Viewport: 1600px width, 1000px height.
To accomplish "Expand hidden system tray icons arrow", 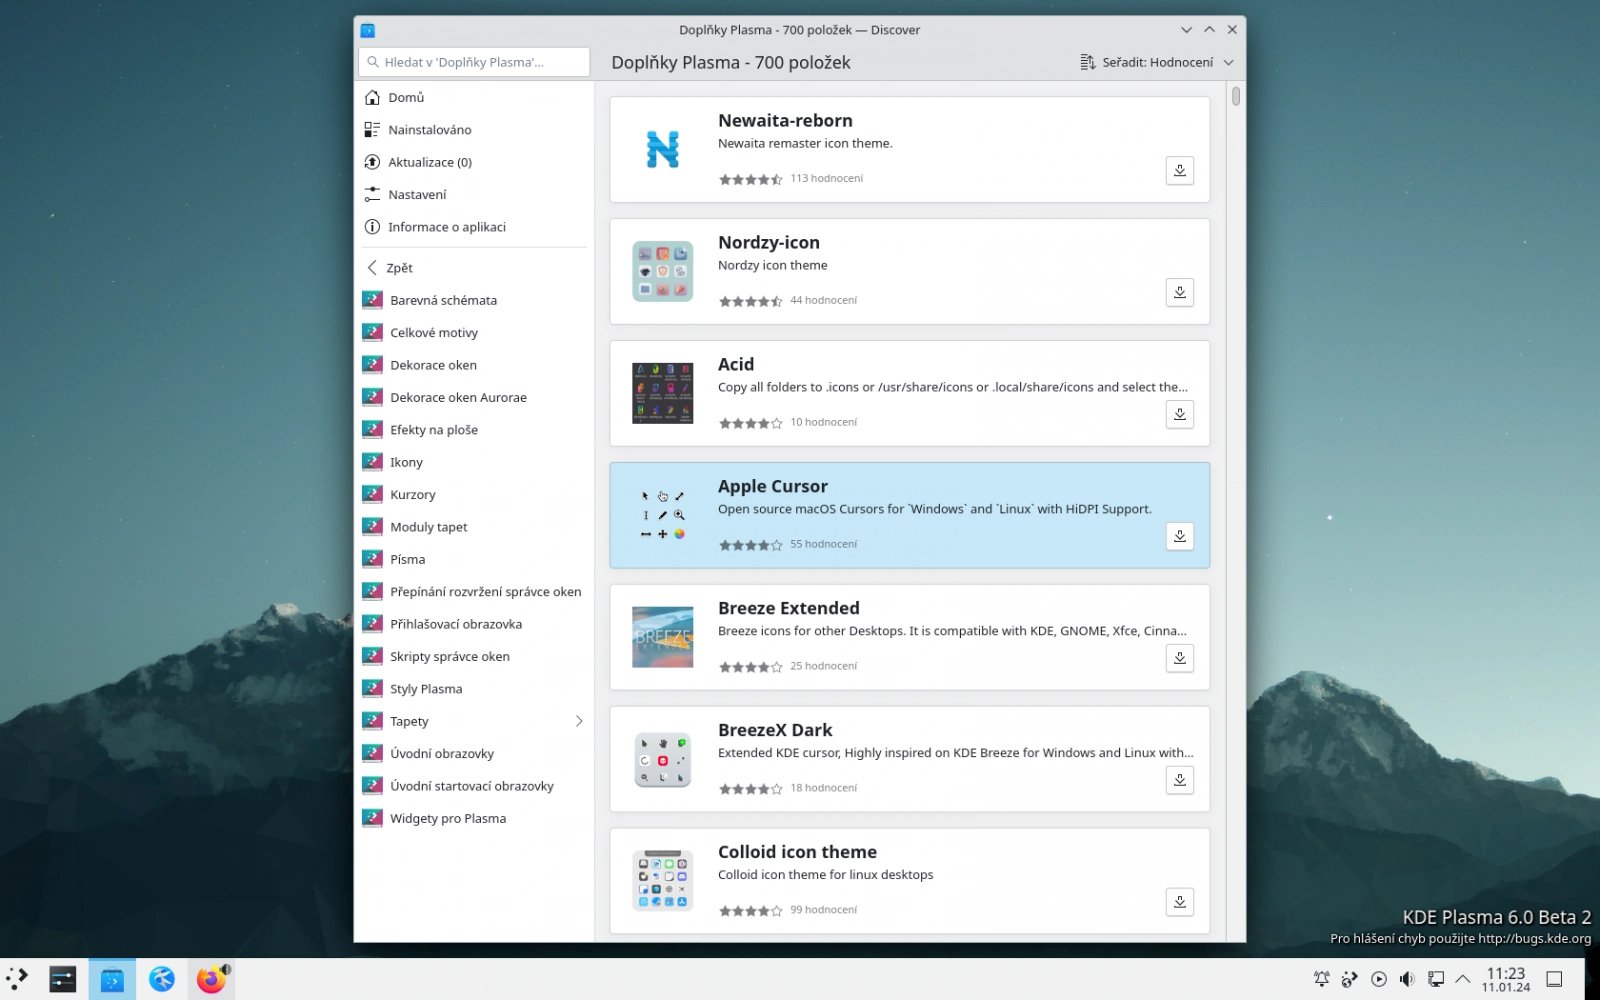I will 1463,979.
